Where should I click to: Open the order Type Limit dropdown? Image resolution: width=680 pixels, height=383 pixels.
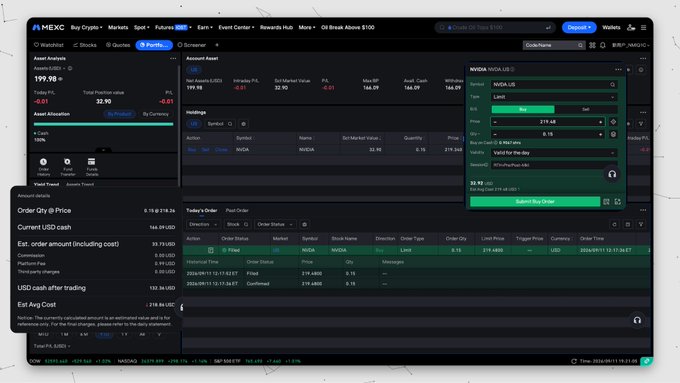click(554, 97)
